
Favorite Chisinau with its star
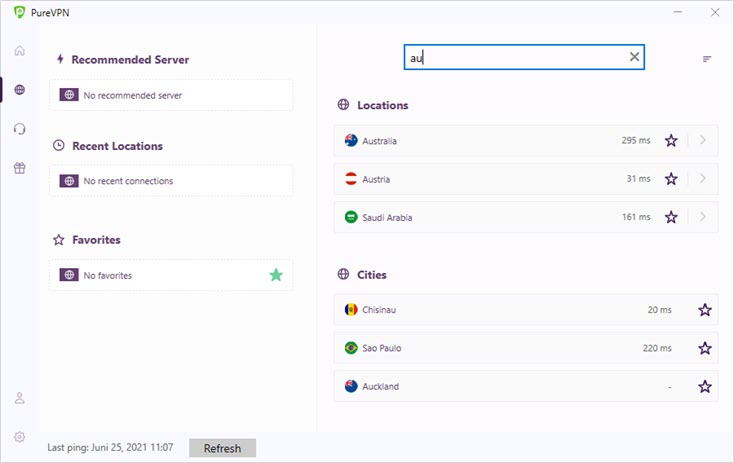click(705, 310)
